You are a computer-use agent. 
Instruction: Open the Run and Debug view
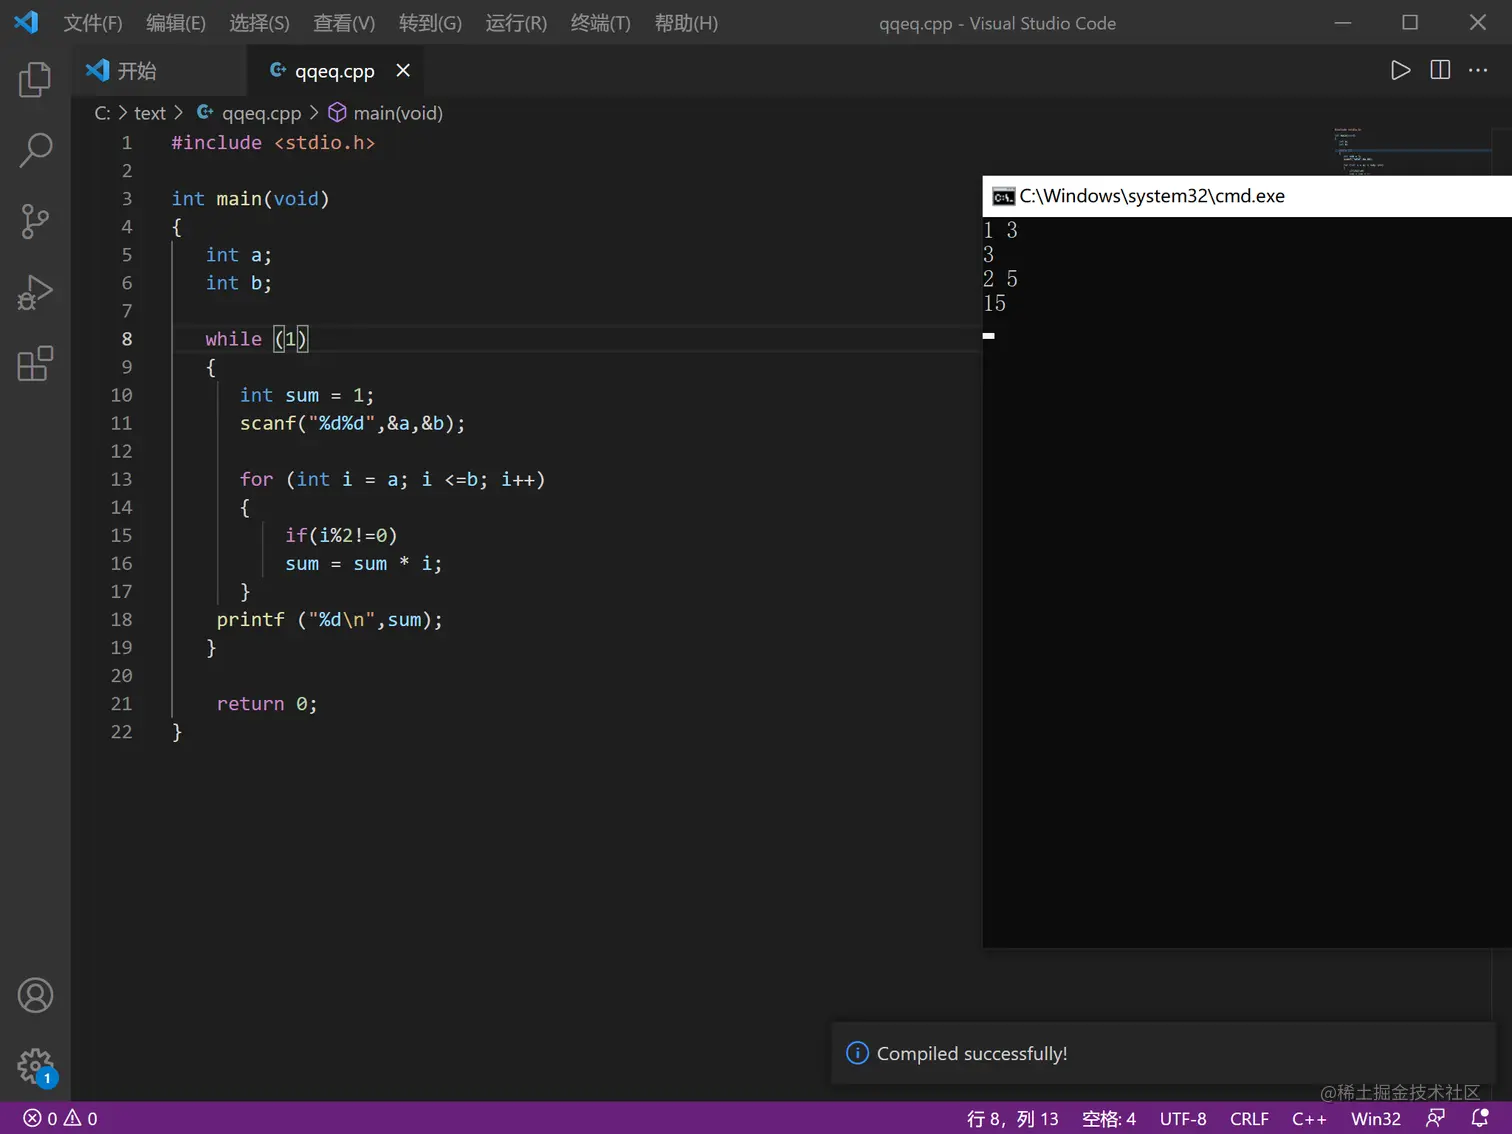35,292
